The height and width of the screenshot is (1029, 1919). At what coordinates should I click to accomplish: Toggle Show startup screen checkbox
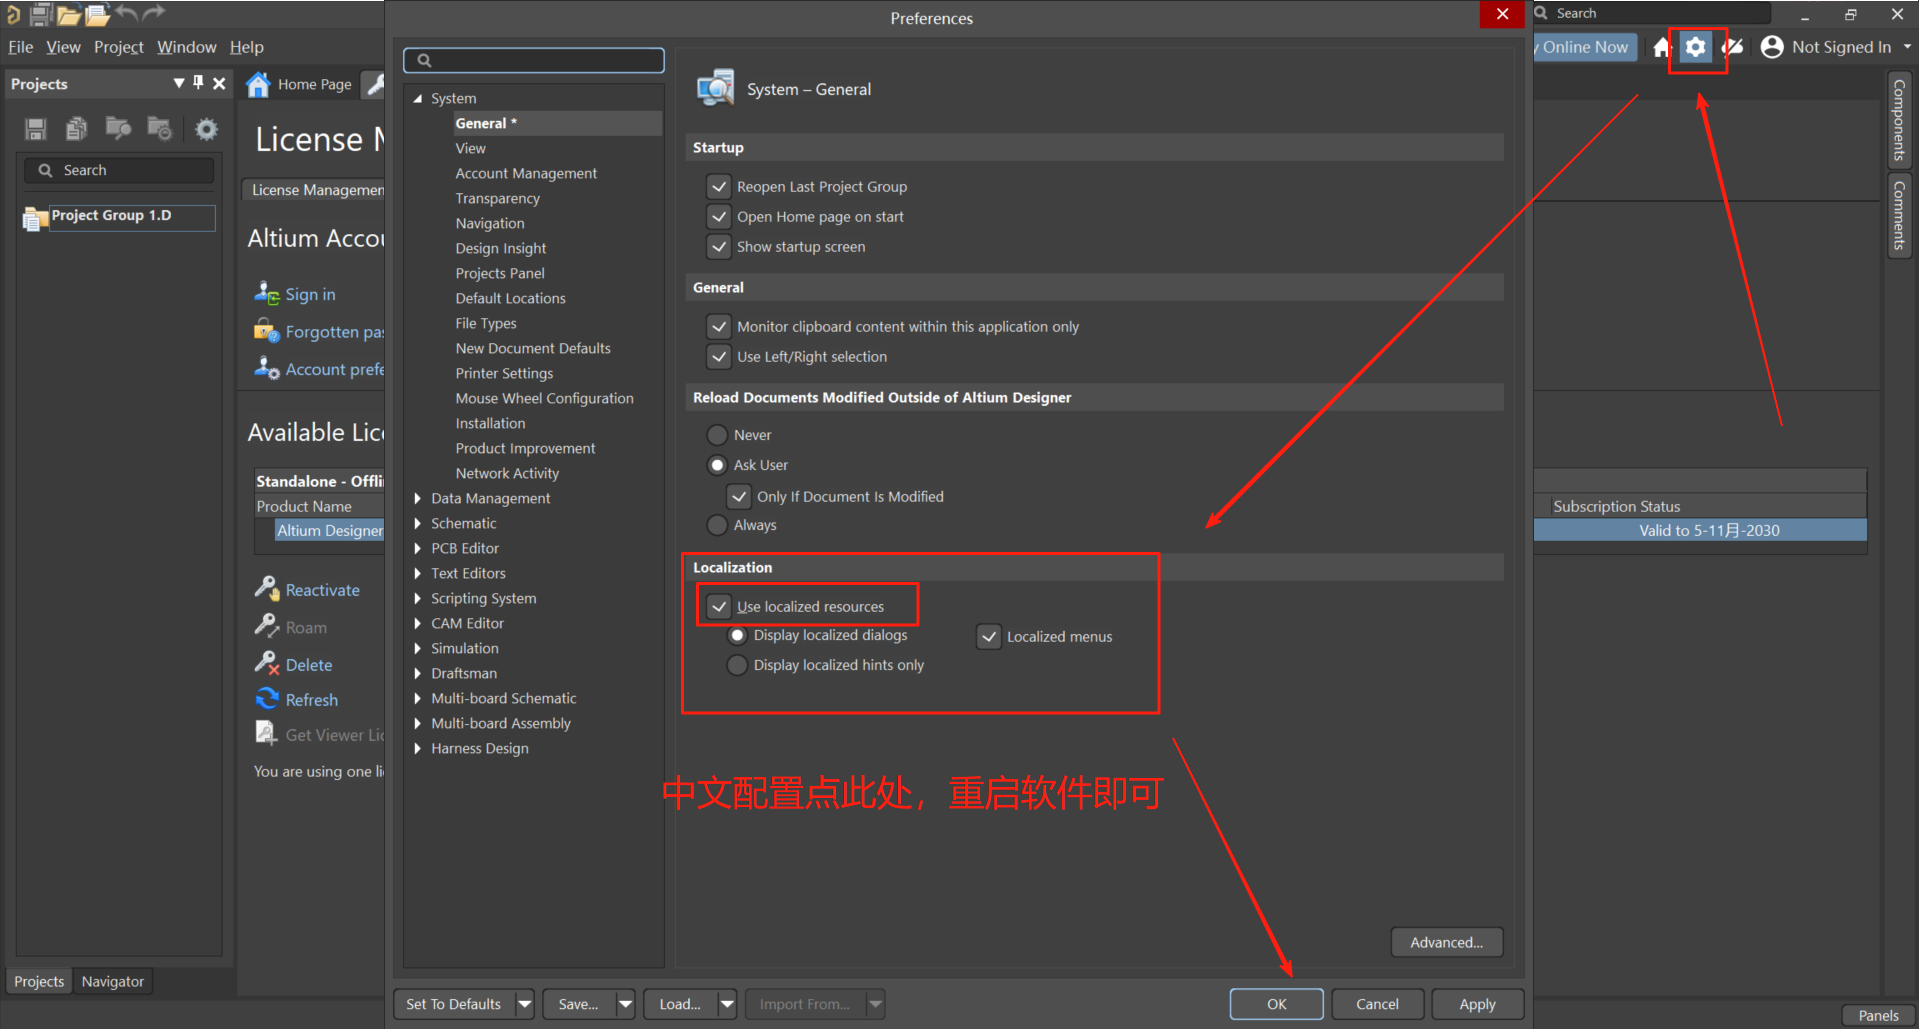coord(718,246)
